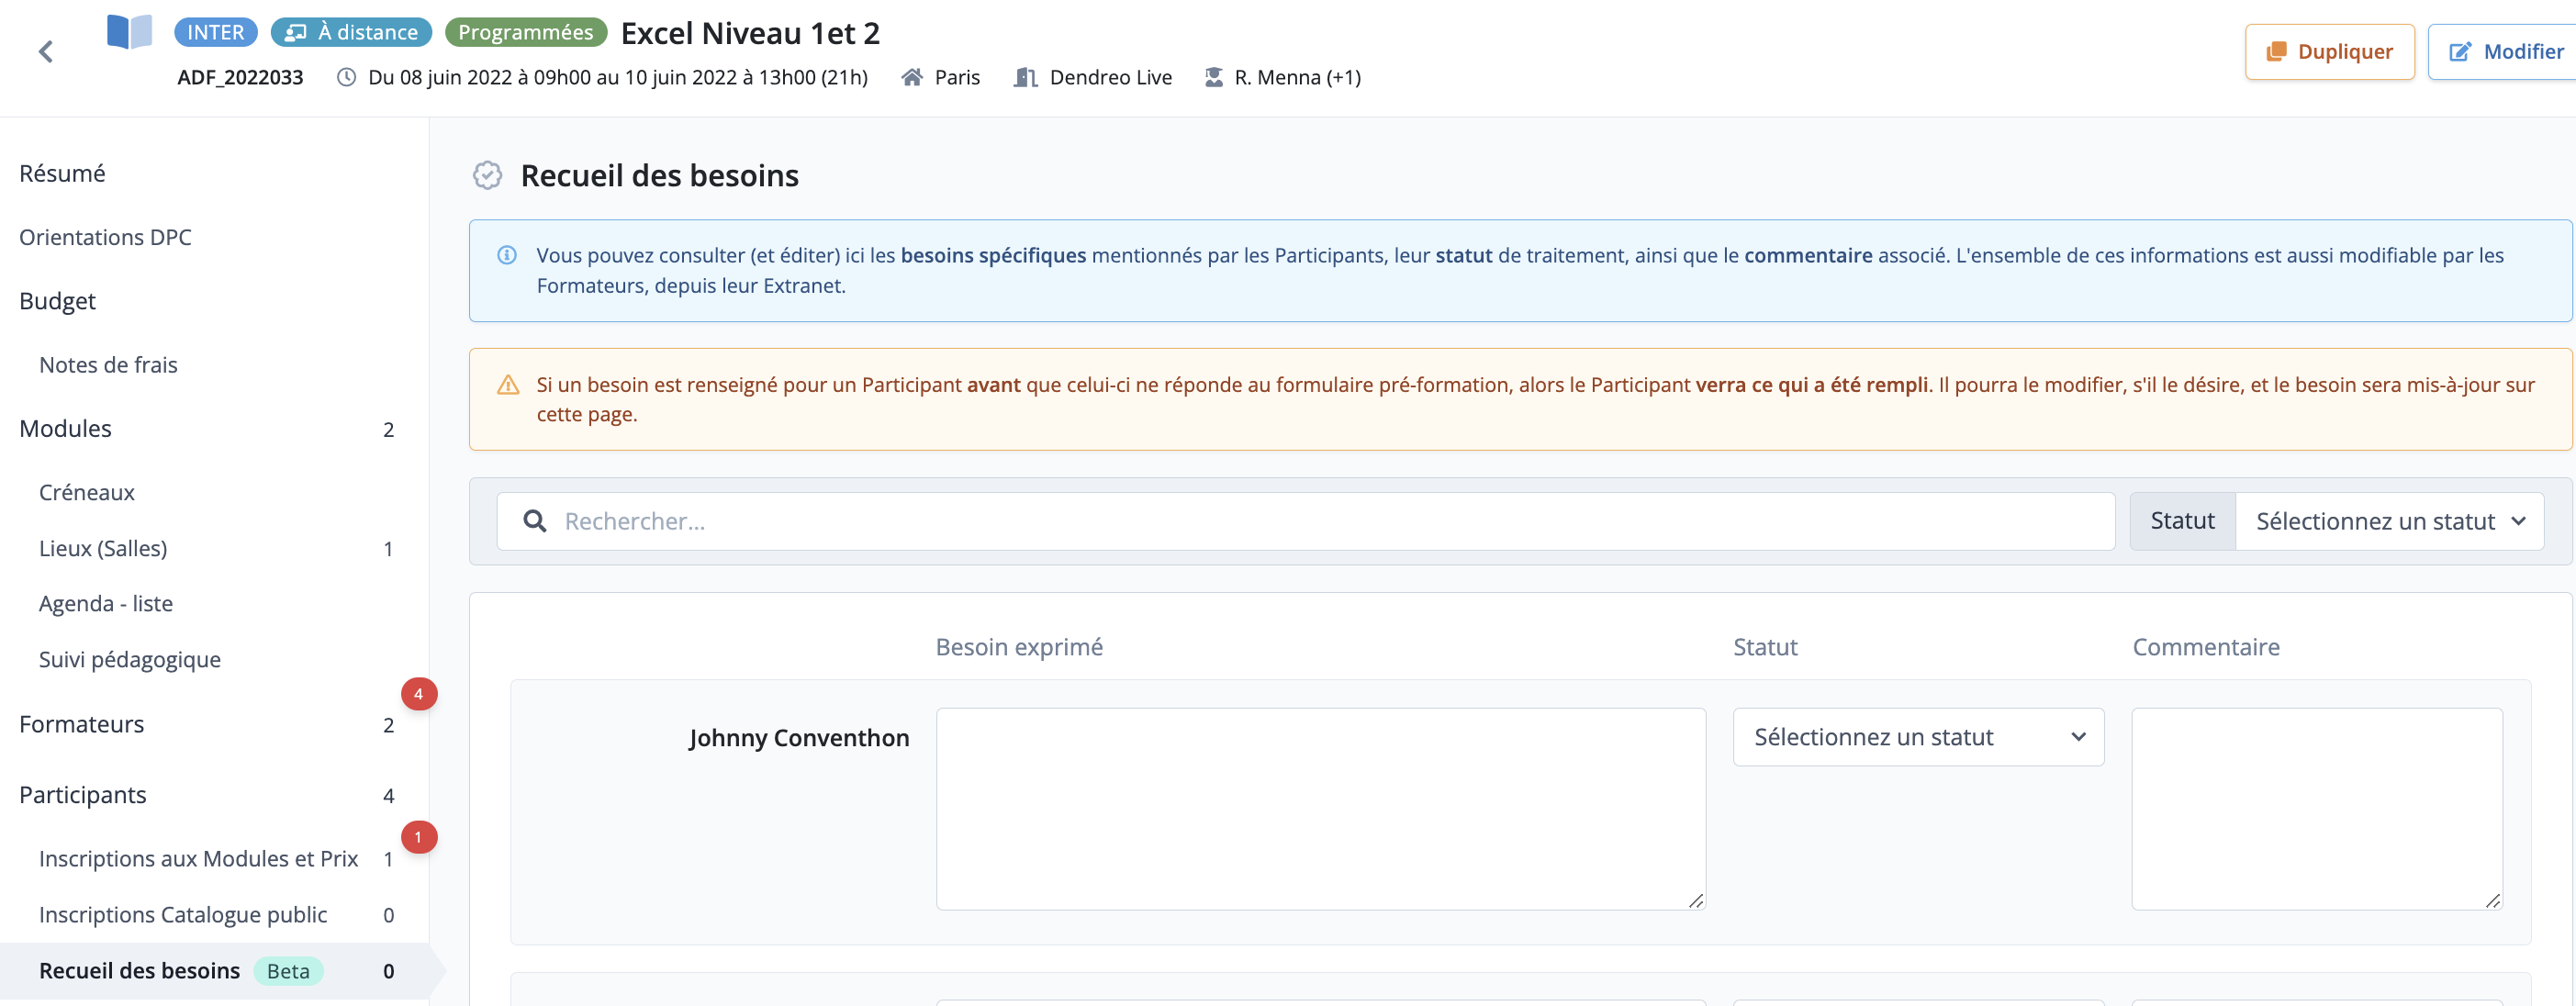Click the blue book icon beside the training title
2576x1006 pixels.
[x=127, y=32]
